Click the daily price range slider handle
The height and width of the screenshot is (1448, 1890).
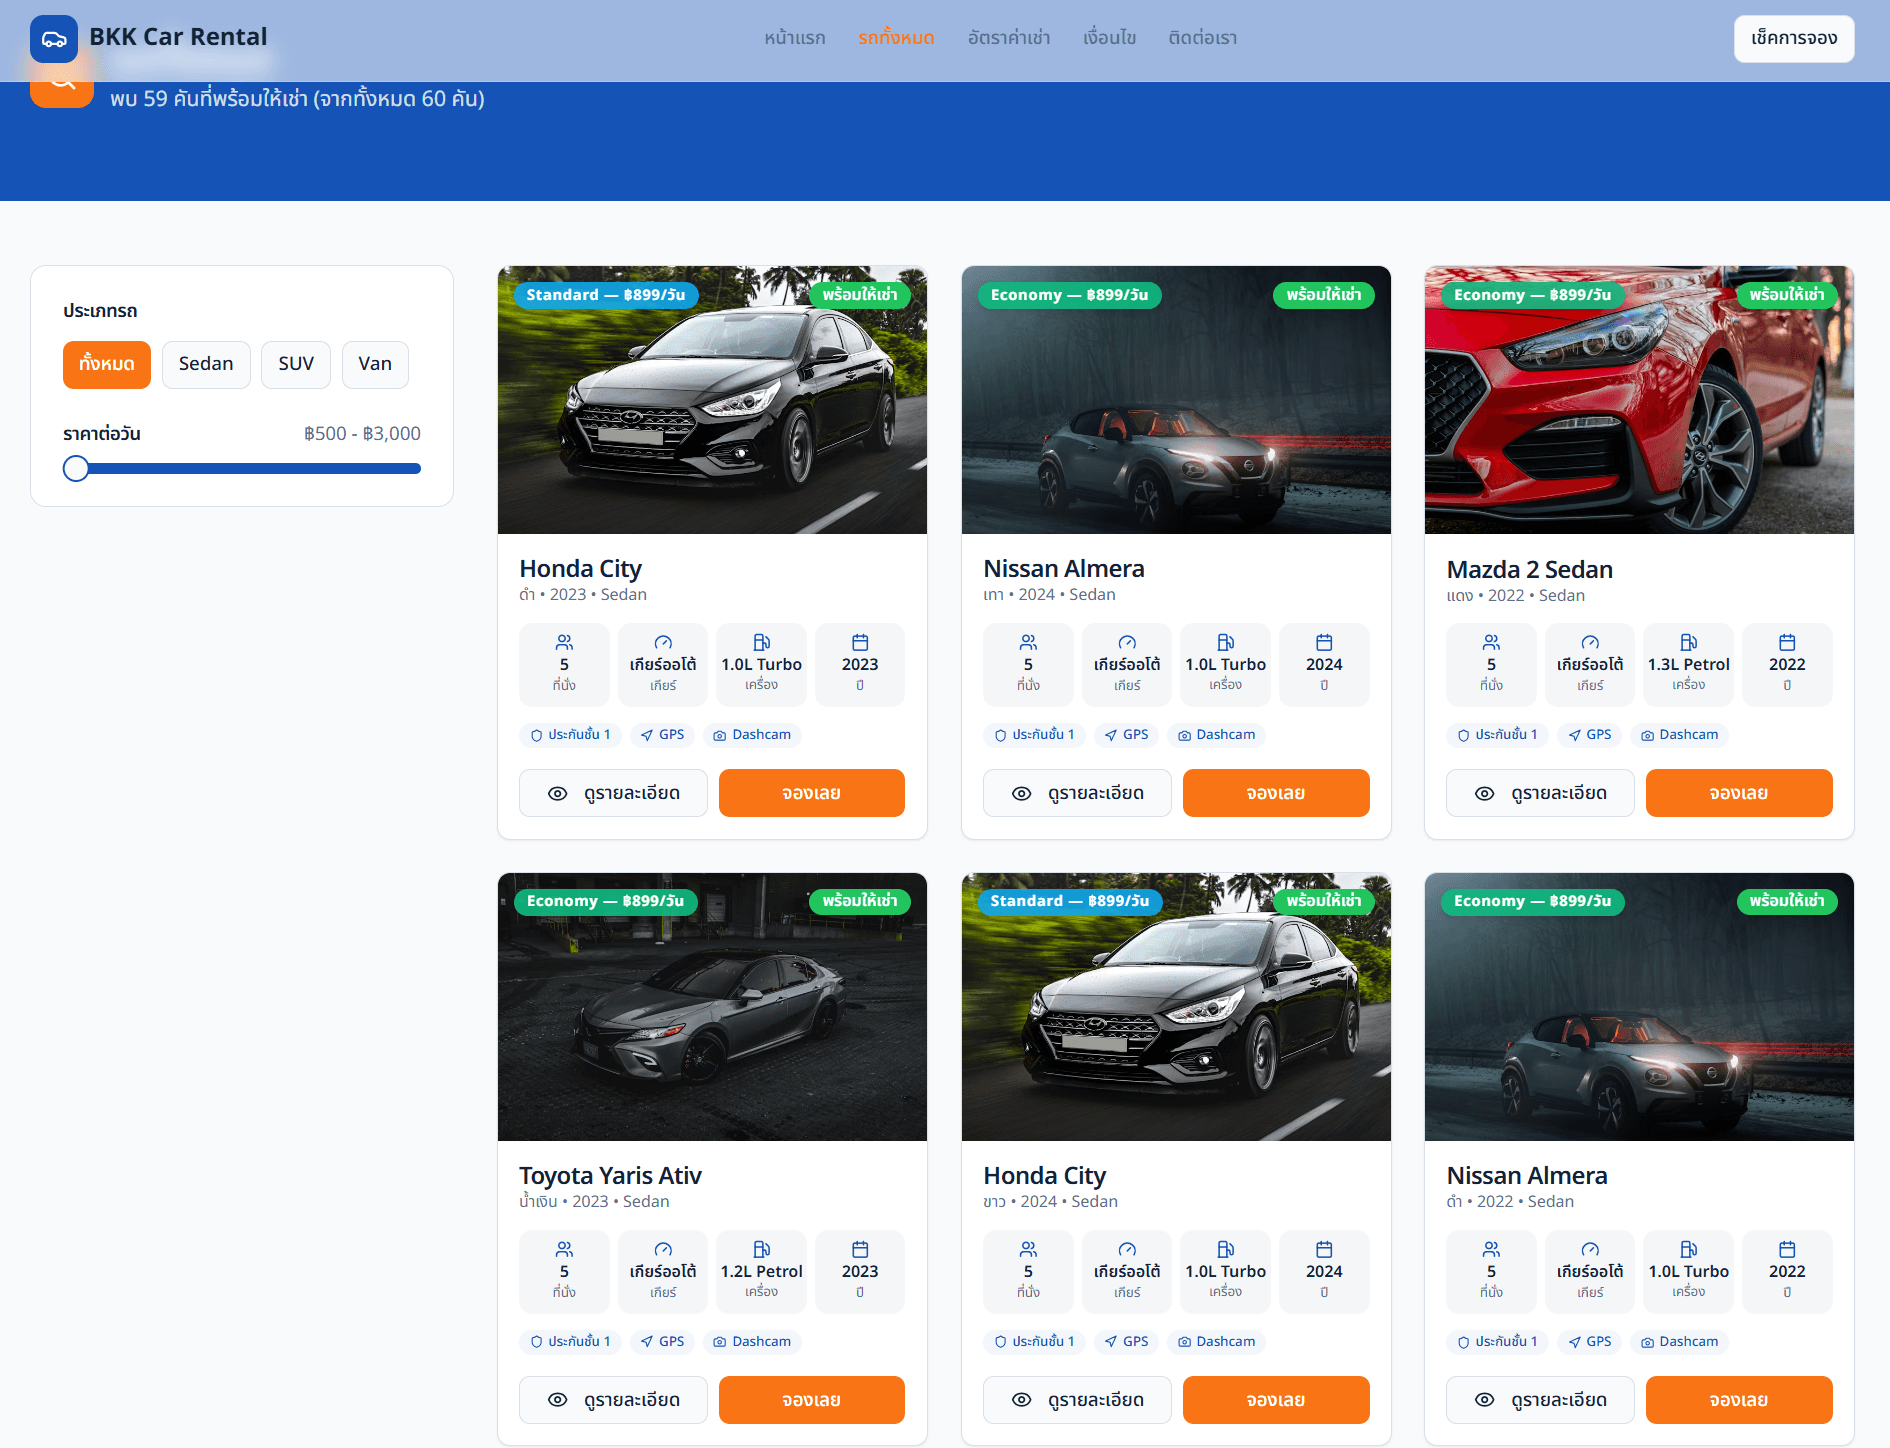pos(76,468)
